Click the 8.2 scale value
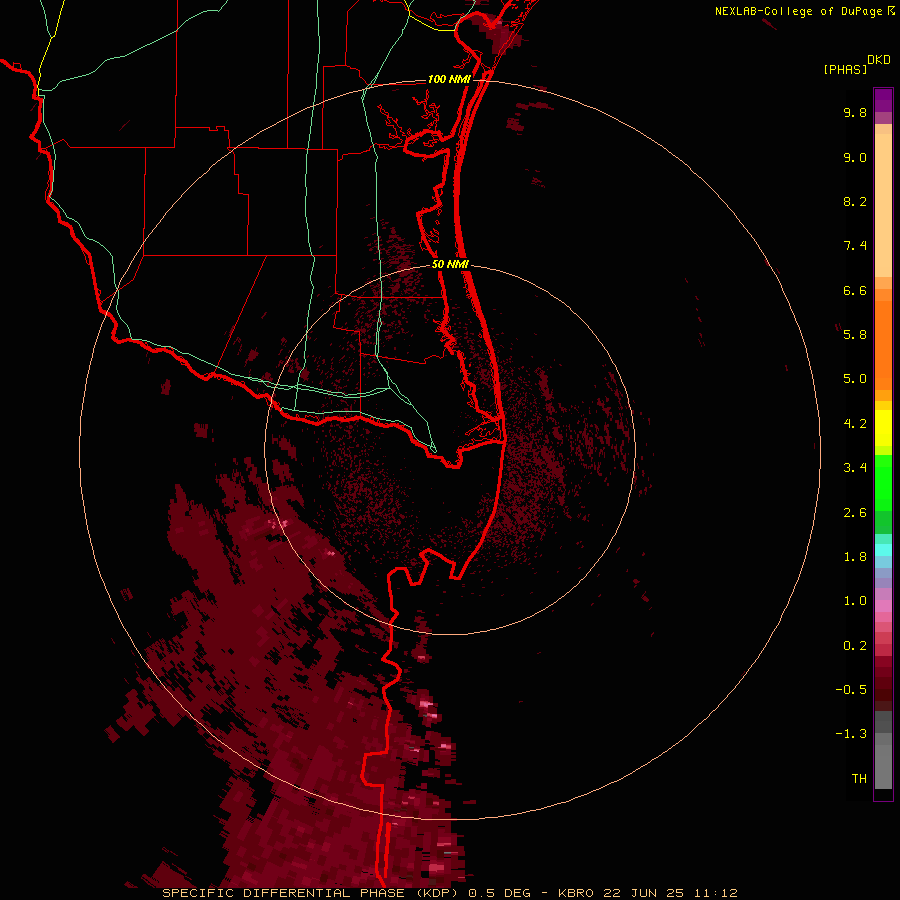 pos(855,201)
